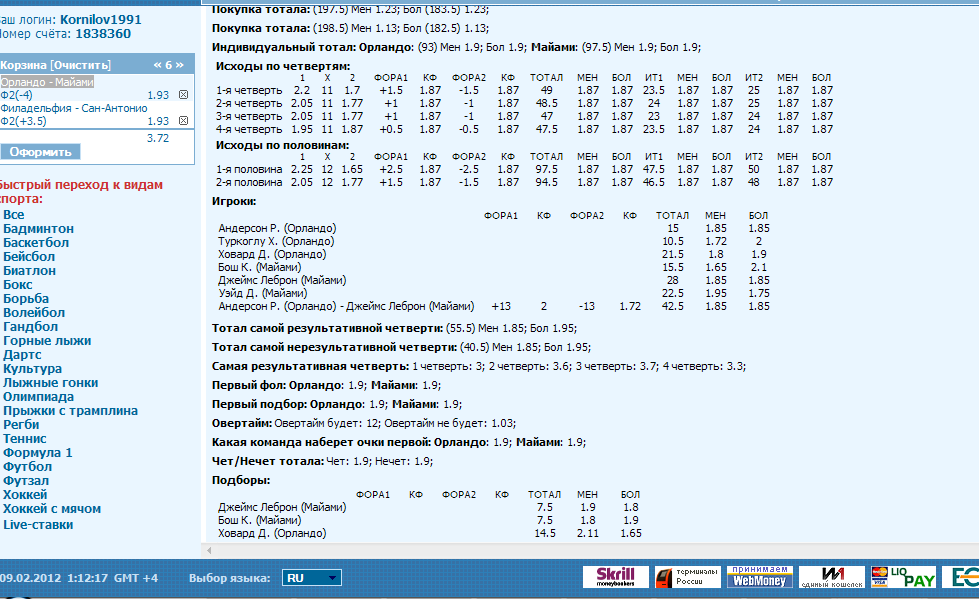The image size is (979, 599).
Task: Select Бош К. rebounds total 7.5
Action: (544, 520)
